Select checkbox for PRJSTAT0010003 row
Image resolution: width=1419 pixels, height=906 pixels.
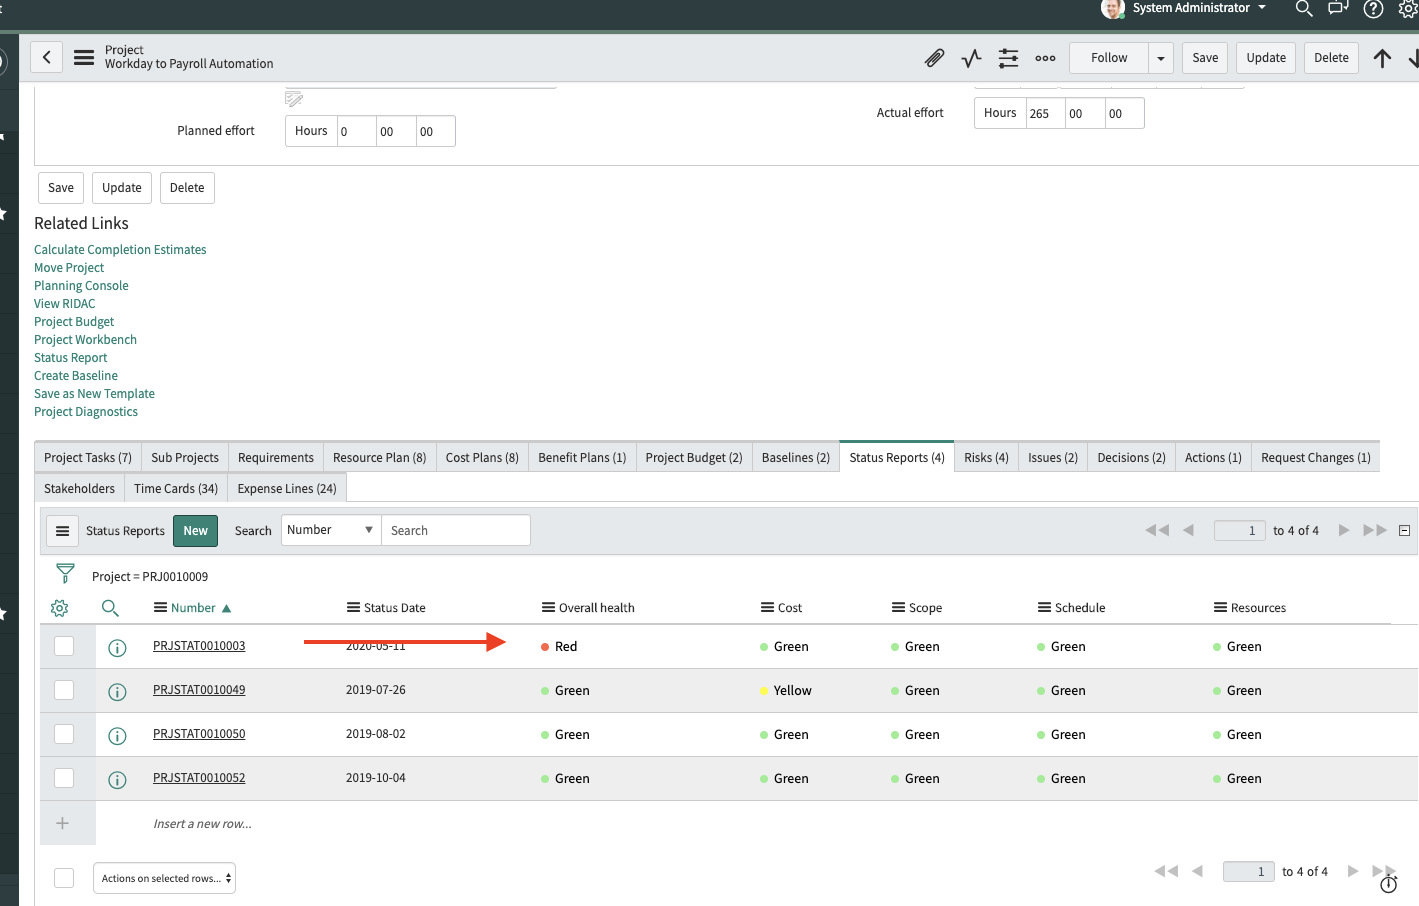pos(64,646)
